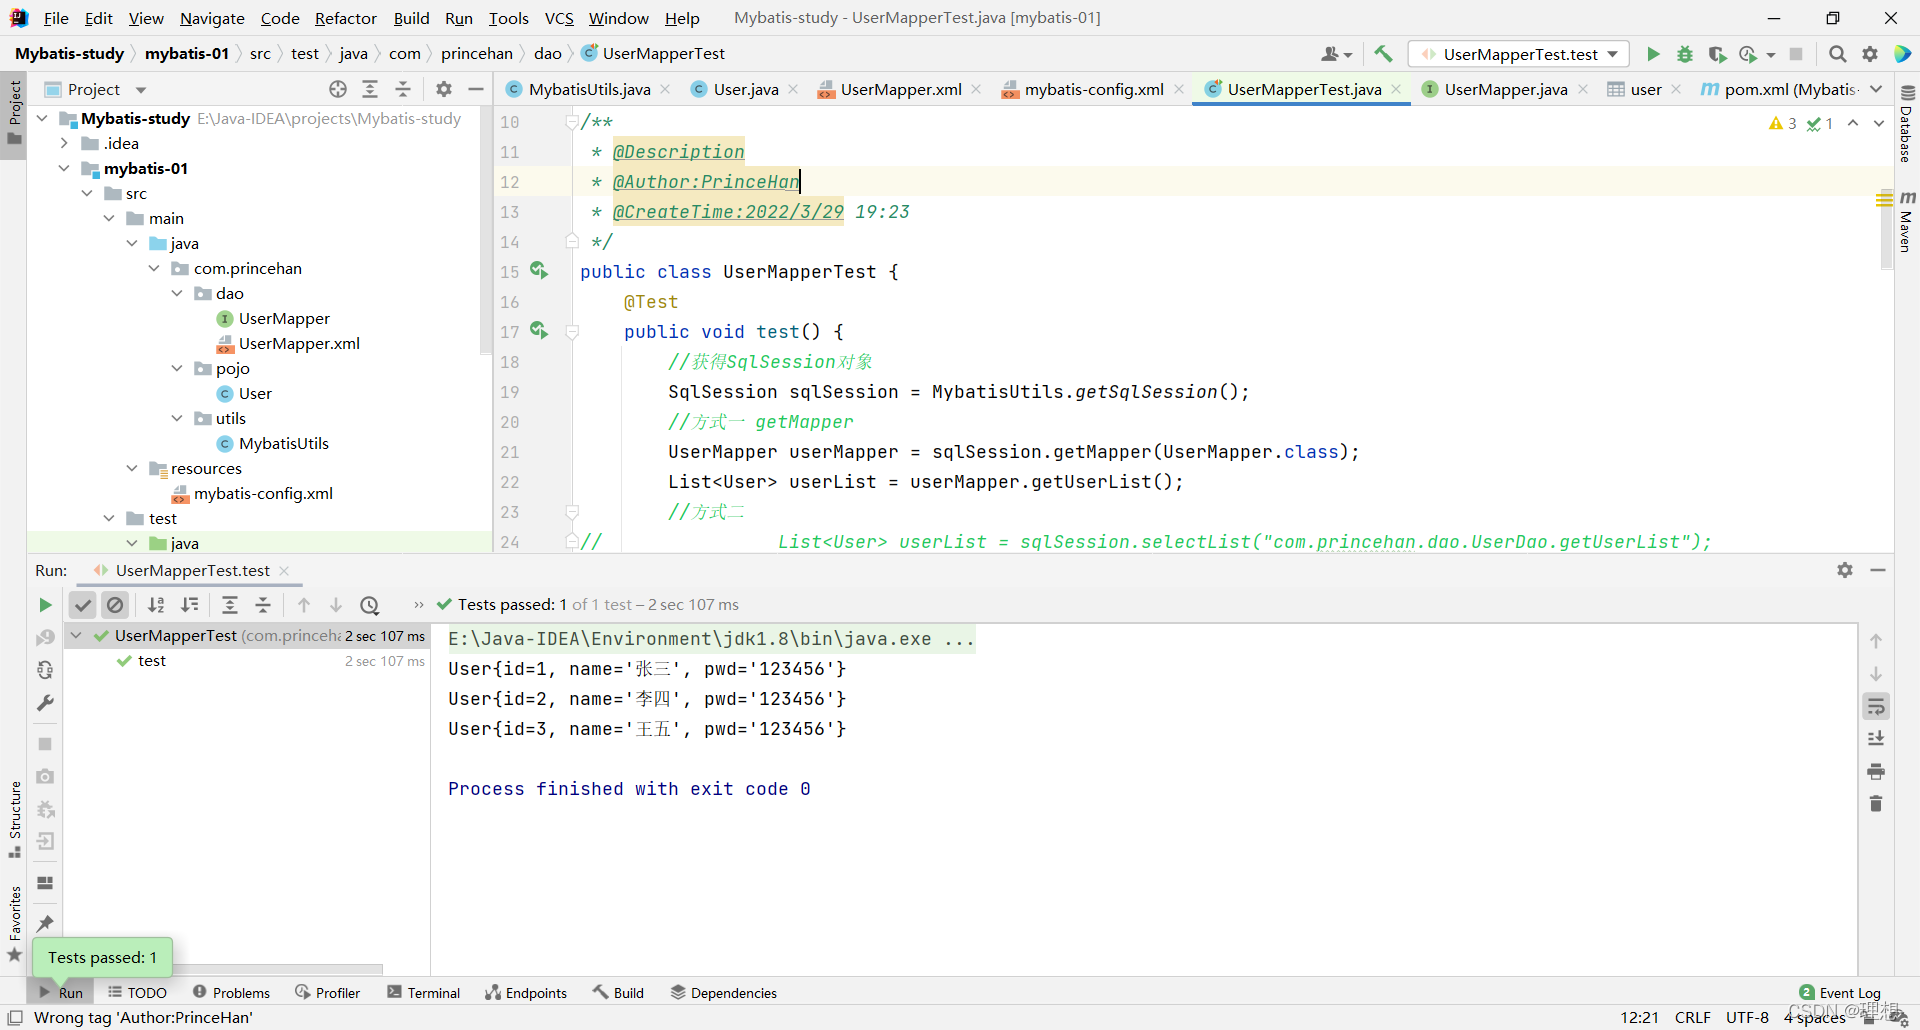Toggle soft-wrap in console output
The height and width of the screenshot is (1030, 1920).
1876,707
